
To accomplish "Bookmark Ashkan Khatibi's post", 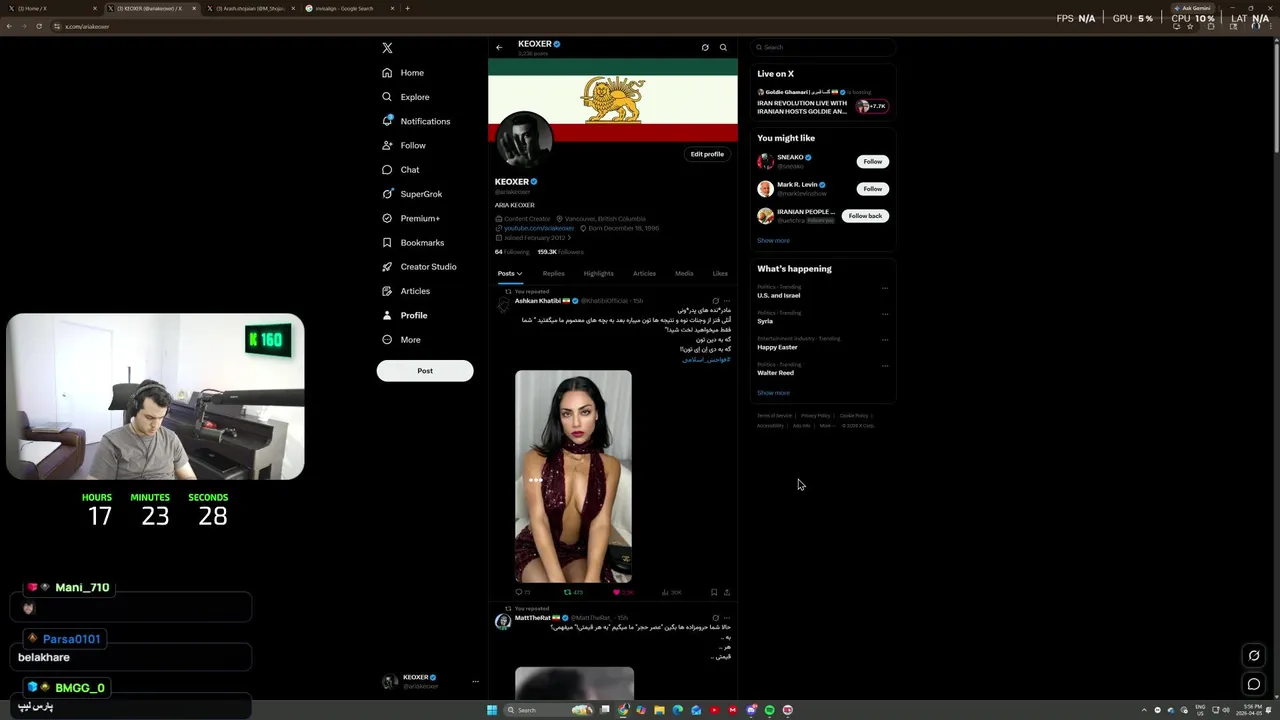I will [713, 592].
